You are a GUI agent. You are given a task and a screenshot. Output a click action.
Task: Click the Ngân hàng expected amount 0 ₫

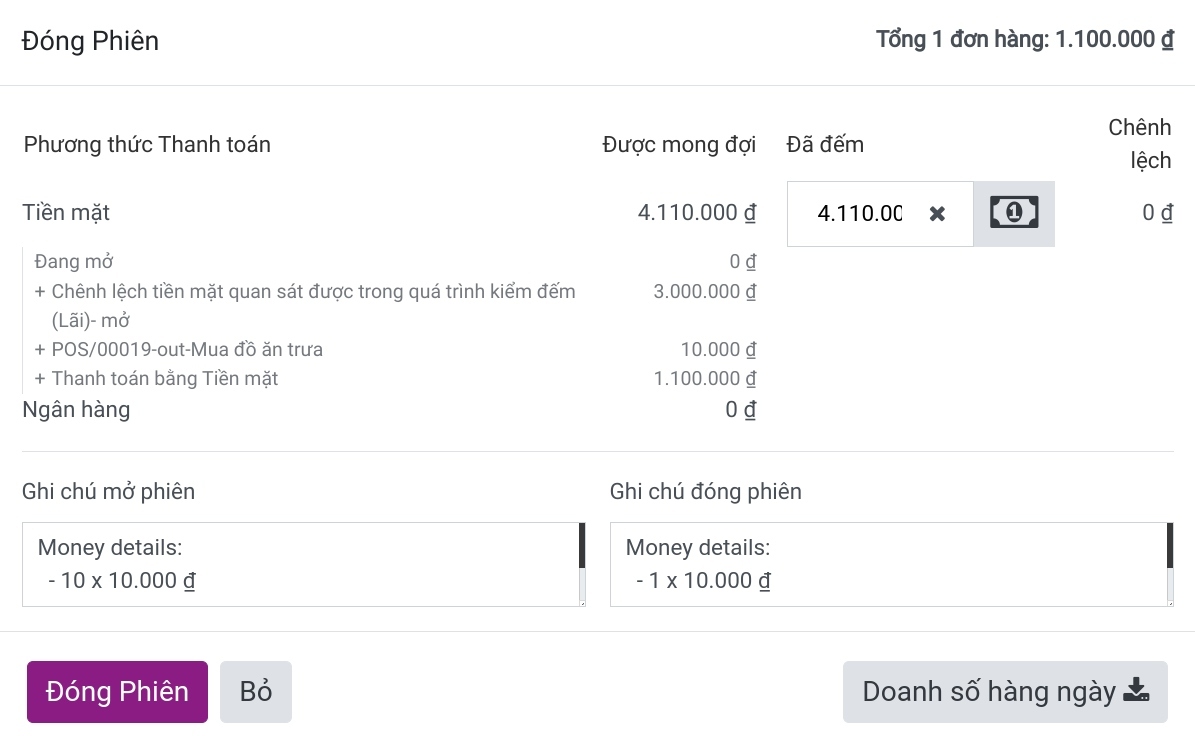click(x=741, y=410)
